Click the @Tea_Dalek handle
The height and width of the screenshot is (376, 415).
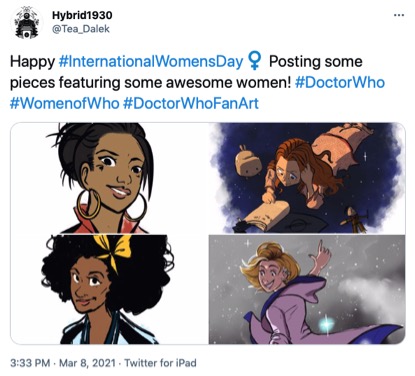81,29
